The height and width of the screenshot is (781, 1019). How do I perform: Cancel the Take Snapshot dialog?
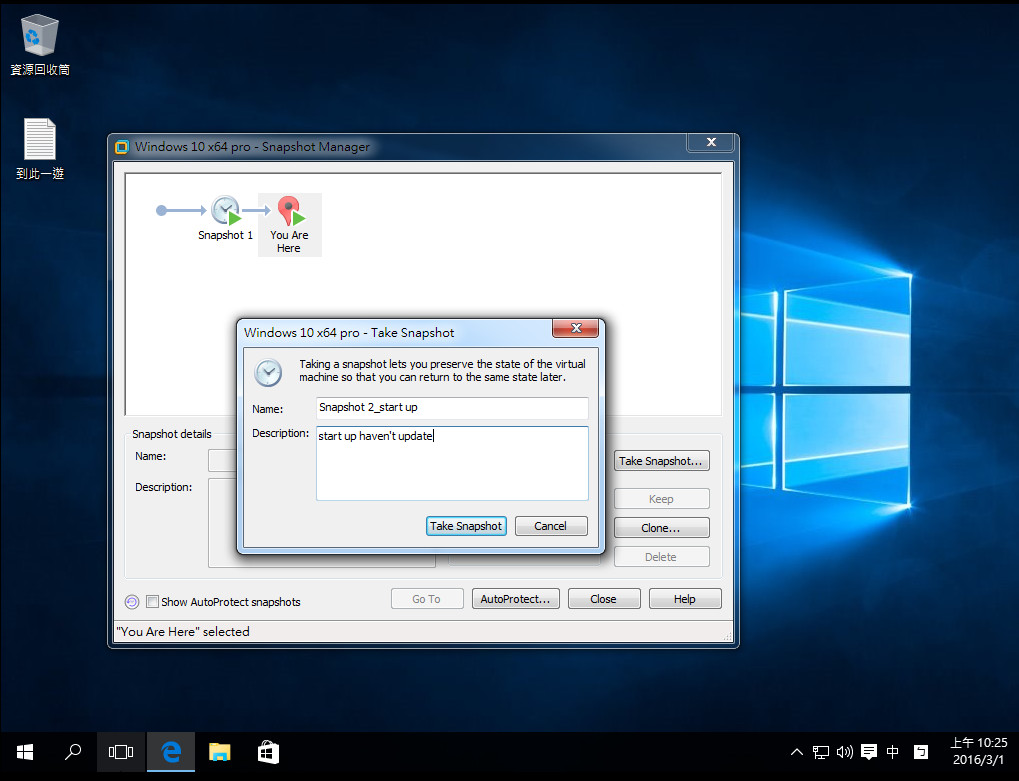click(551, 526)
